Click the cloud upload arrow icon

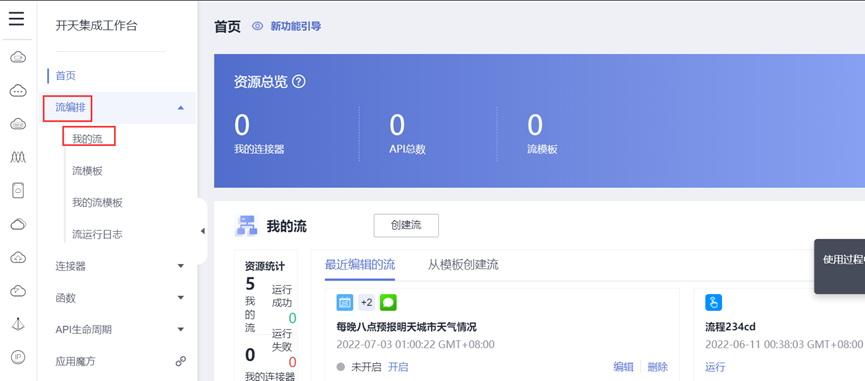(18, 257)
